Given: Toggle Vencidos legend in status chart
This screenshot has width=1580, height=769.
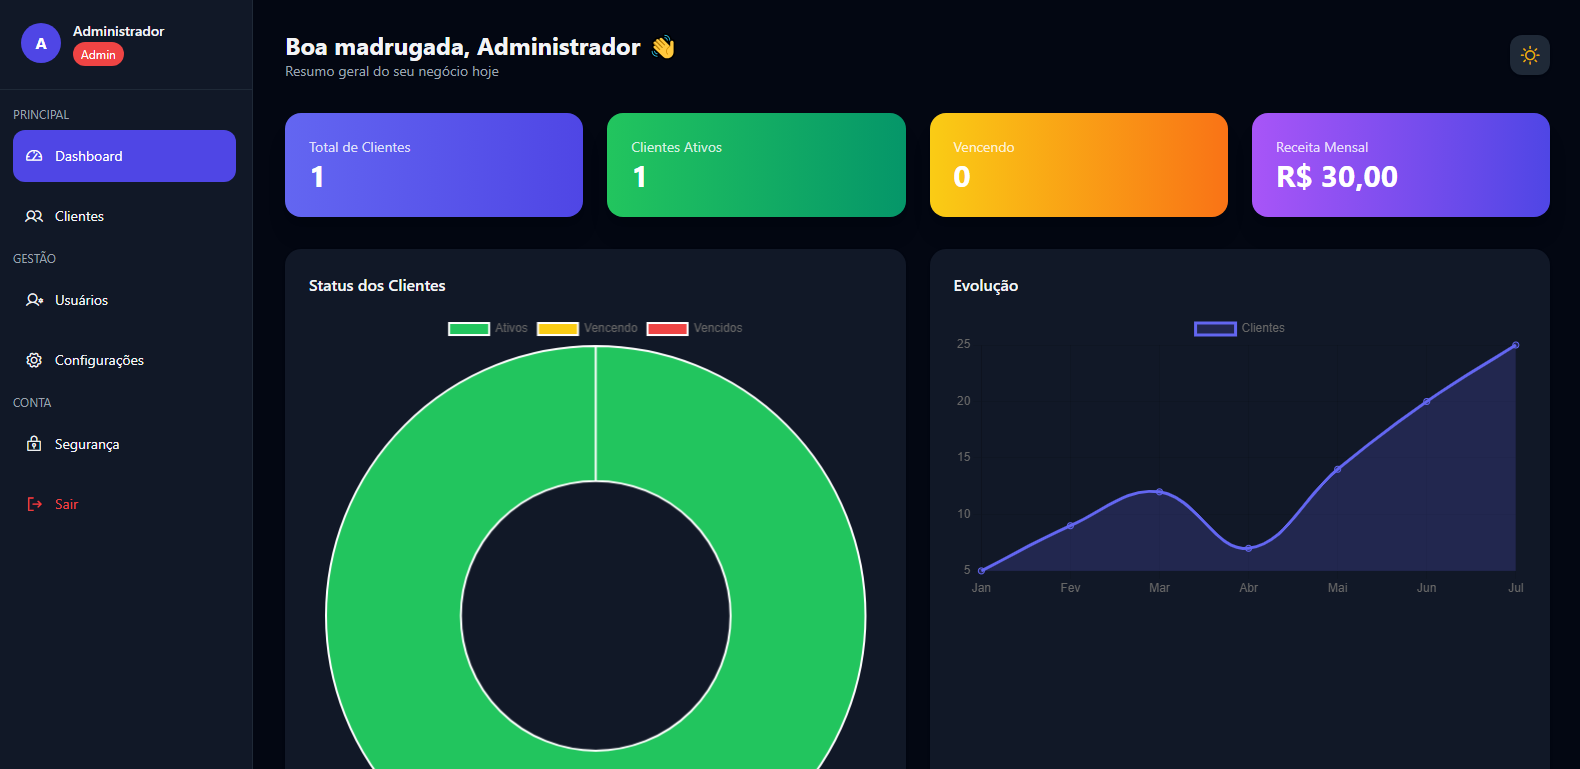Looking at the screenshot, I should (695, 328).
